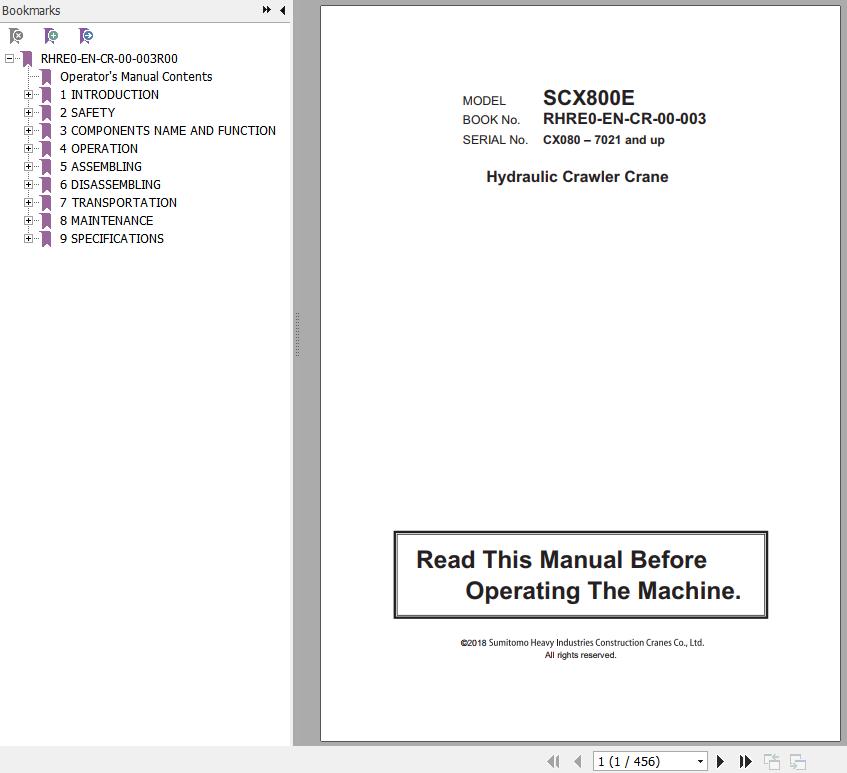Expand the 6 DISASSEMBLING bookmark
Image resolution: width=847 pixels, height=773 pixels.
(x=29, y=185)
